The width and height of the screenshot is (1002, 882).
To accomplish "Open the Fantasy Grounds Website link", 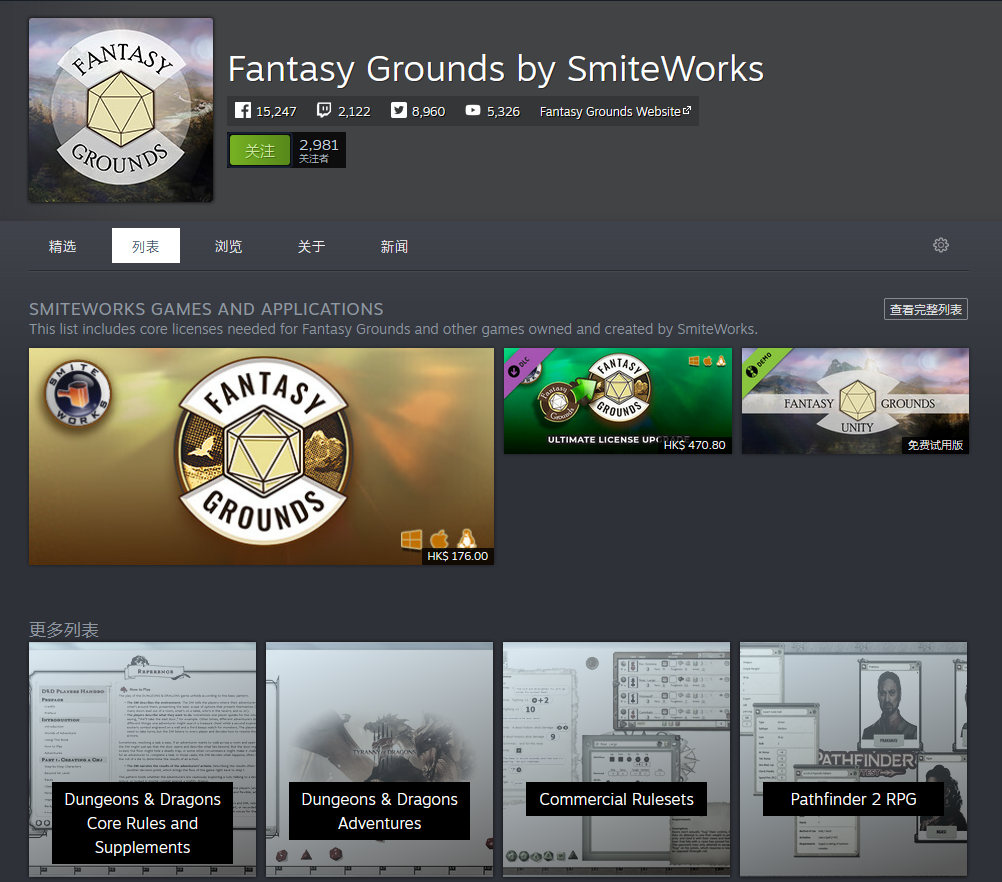I will point(615,111).
